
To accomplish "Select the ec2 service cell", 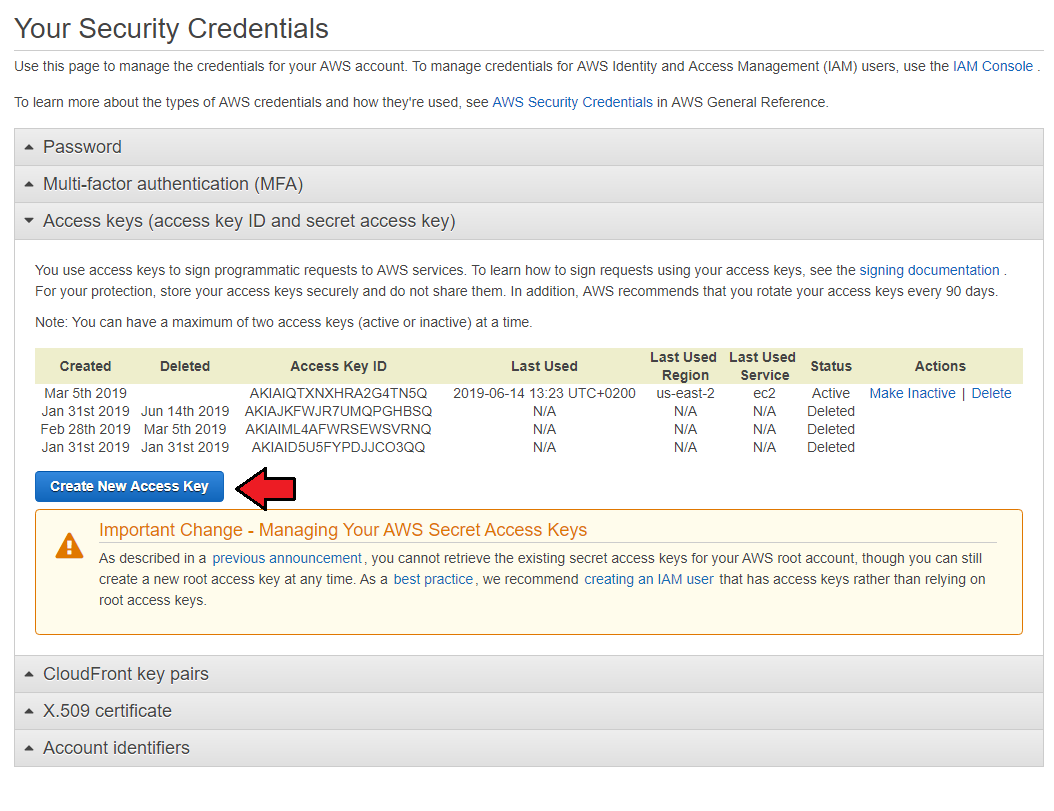I will tap(764, 393).
